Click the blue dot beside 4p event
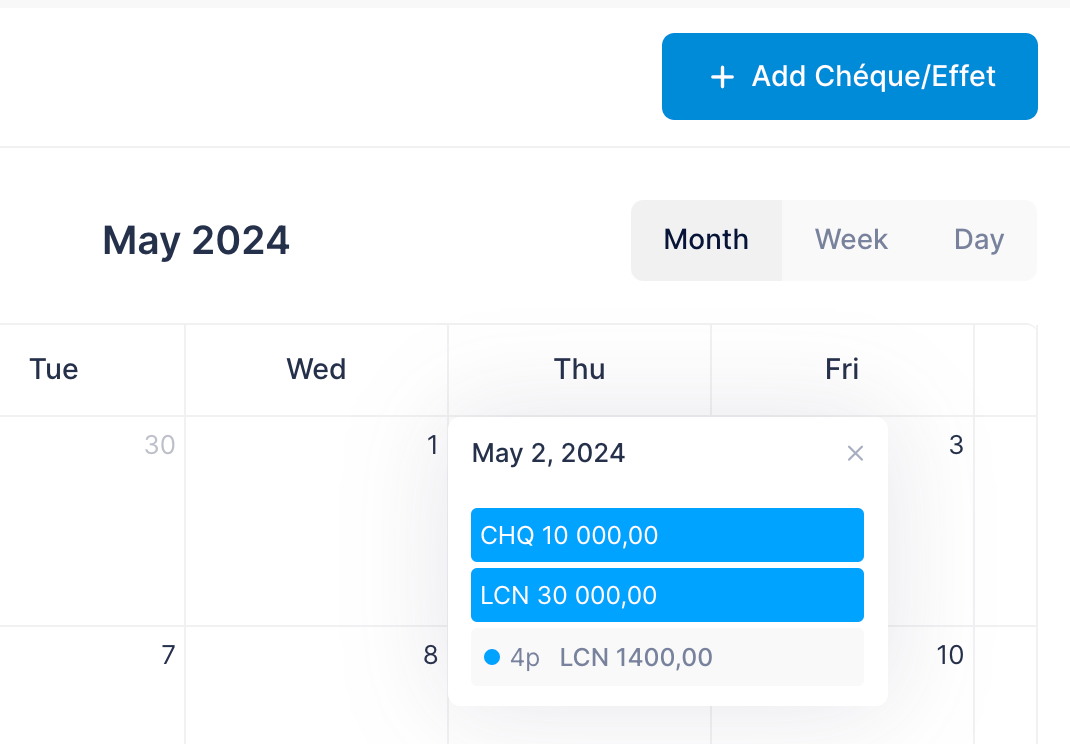Screen dimensions: 1070x744 [491, 657]
